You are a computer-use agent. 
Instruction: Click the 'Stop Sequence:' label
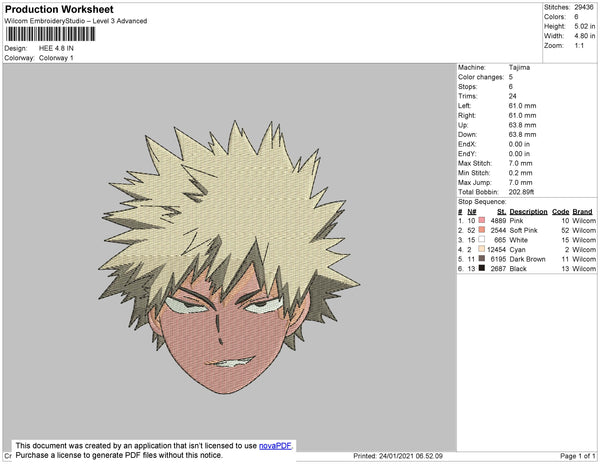pos(482,202)
